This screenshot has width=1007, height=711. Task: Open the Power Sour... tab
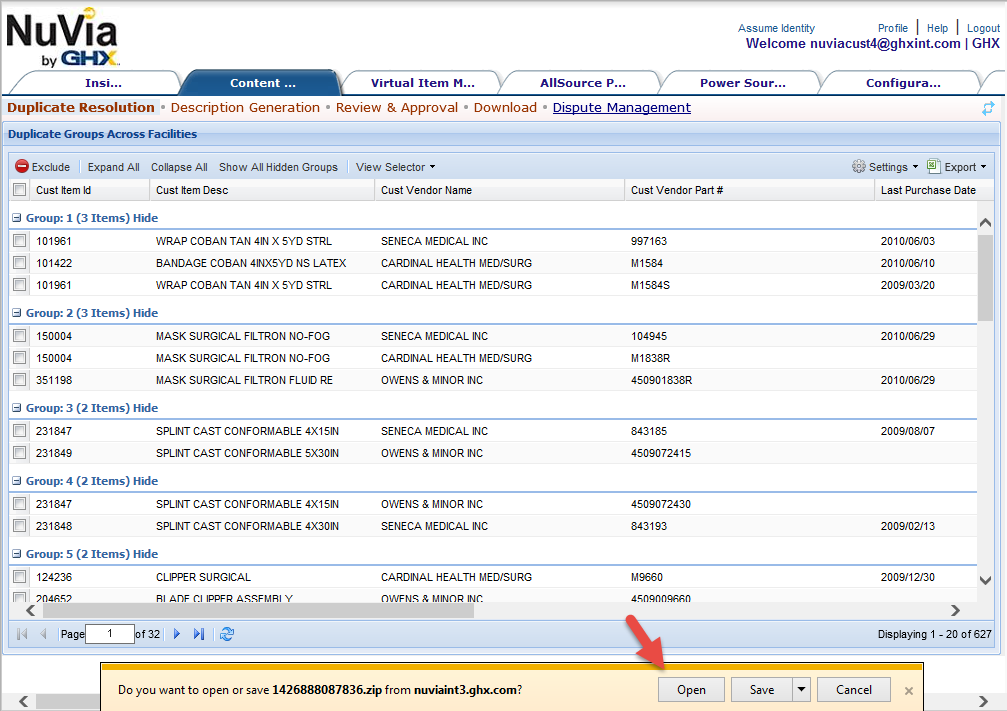[x=742, y=83]
